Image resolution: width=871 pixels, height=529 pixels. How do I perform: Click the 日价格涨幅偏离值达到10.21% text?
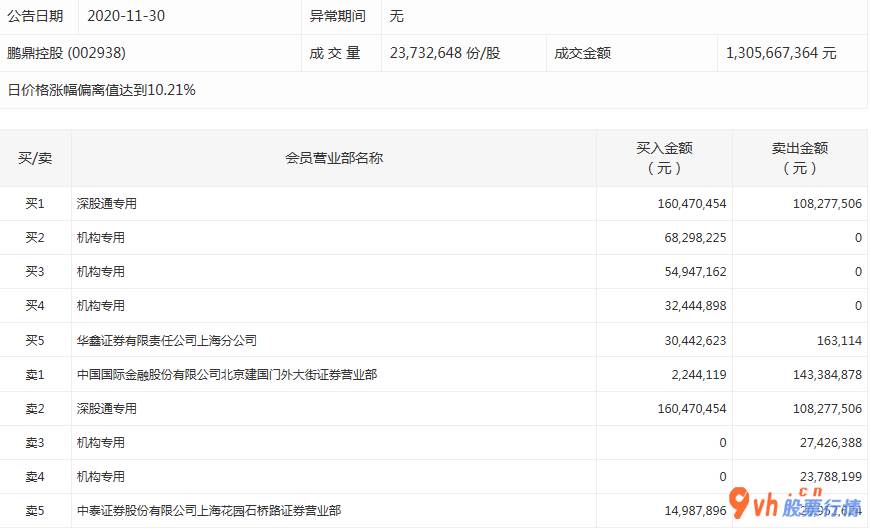[102, 90]
